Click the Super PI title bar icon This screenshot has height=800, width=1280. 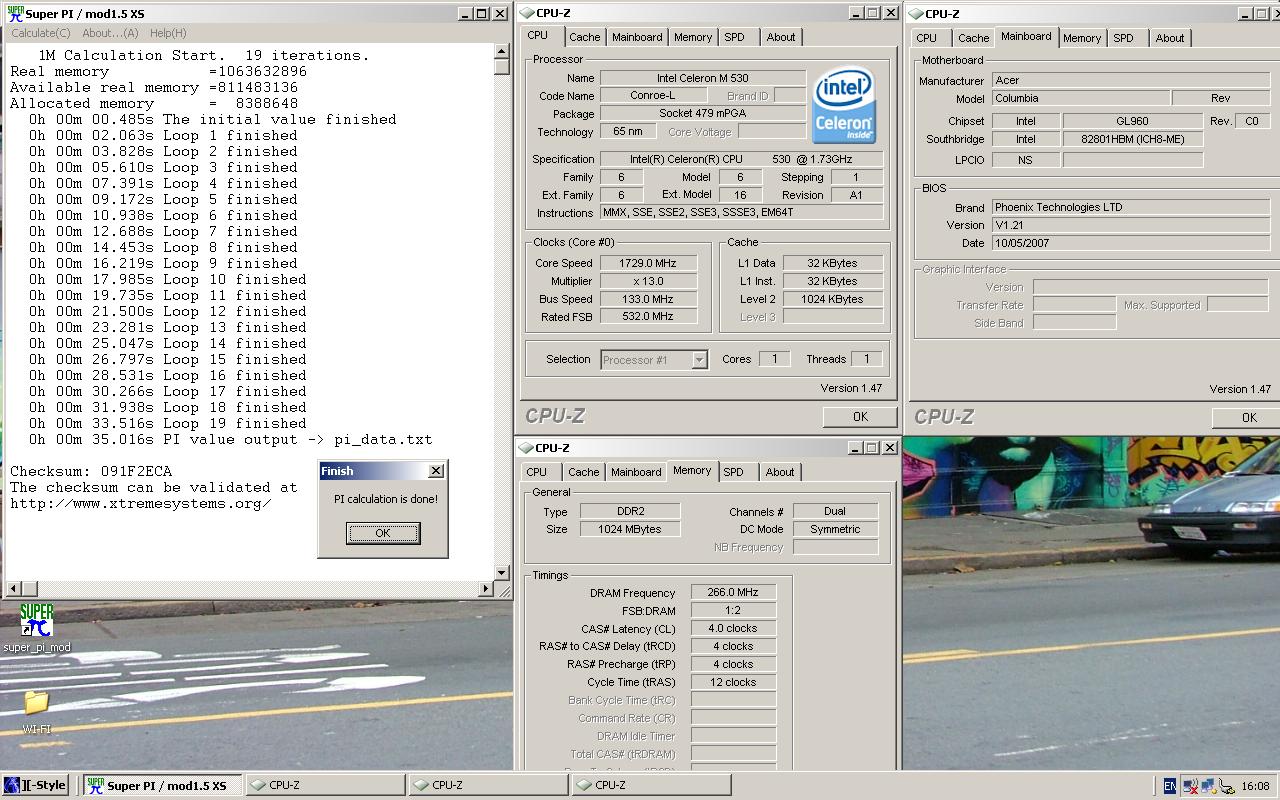tap(15, 13)
